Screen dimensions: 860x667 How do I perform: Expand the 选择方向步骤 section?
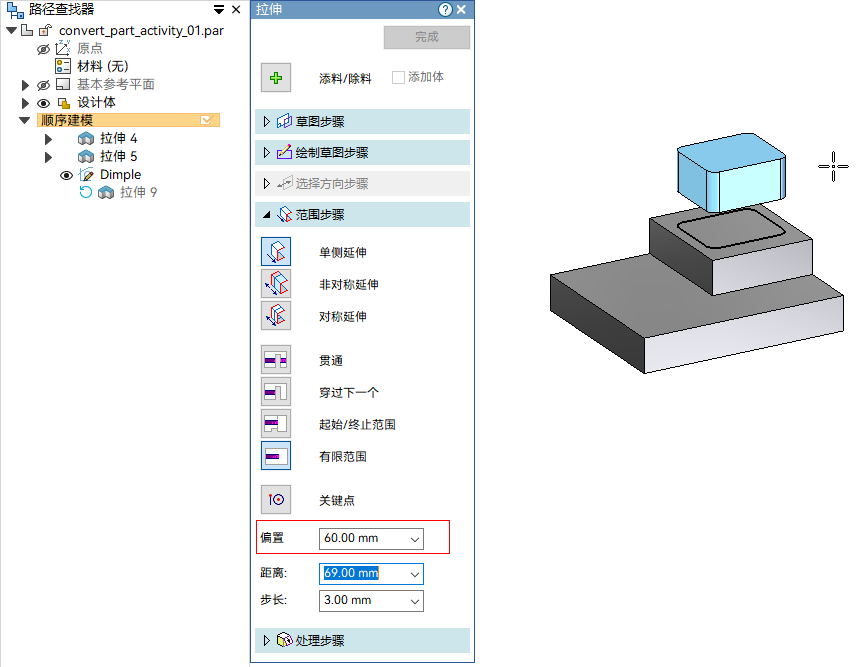tap(267, 183)
